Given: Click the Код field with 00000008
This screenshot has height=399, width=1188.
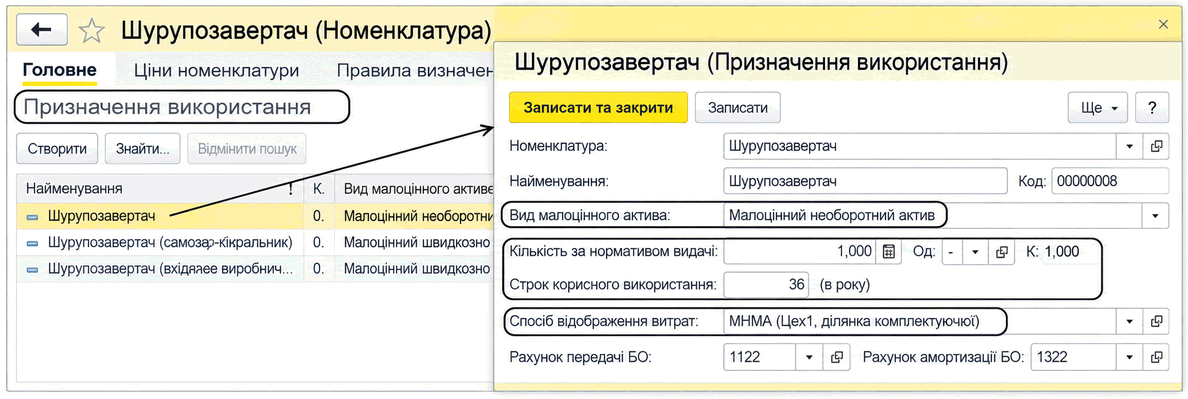Looking at the screenshot, I should 1110,181.
